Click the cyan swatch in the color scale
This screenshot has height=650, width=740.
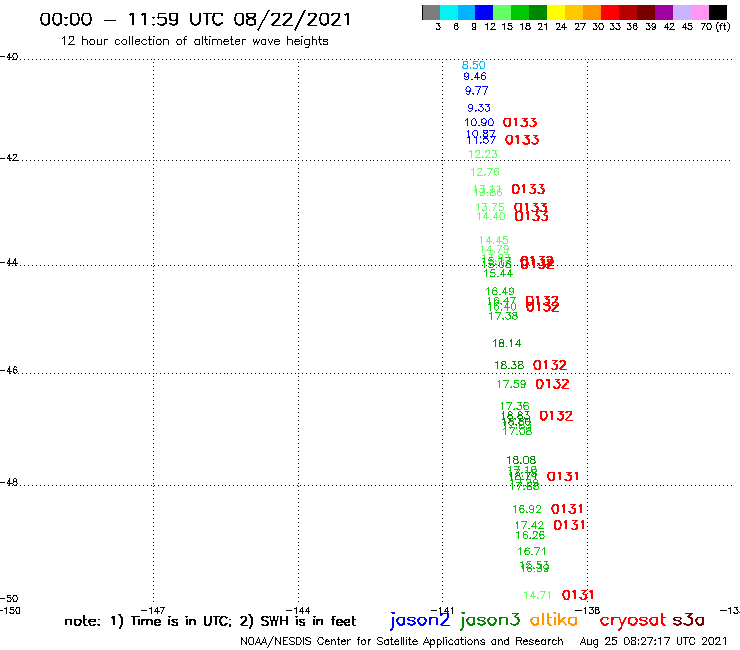click(449, 12)
